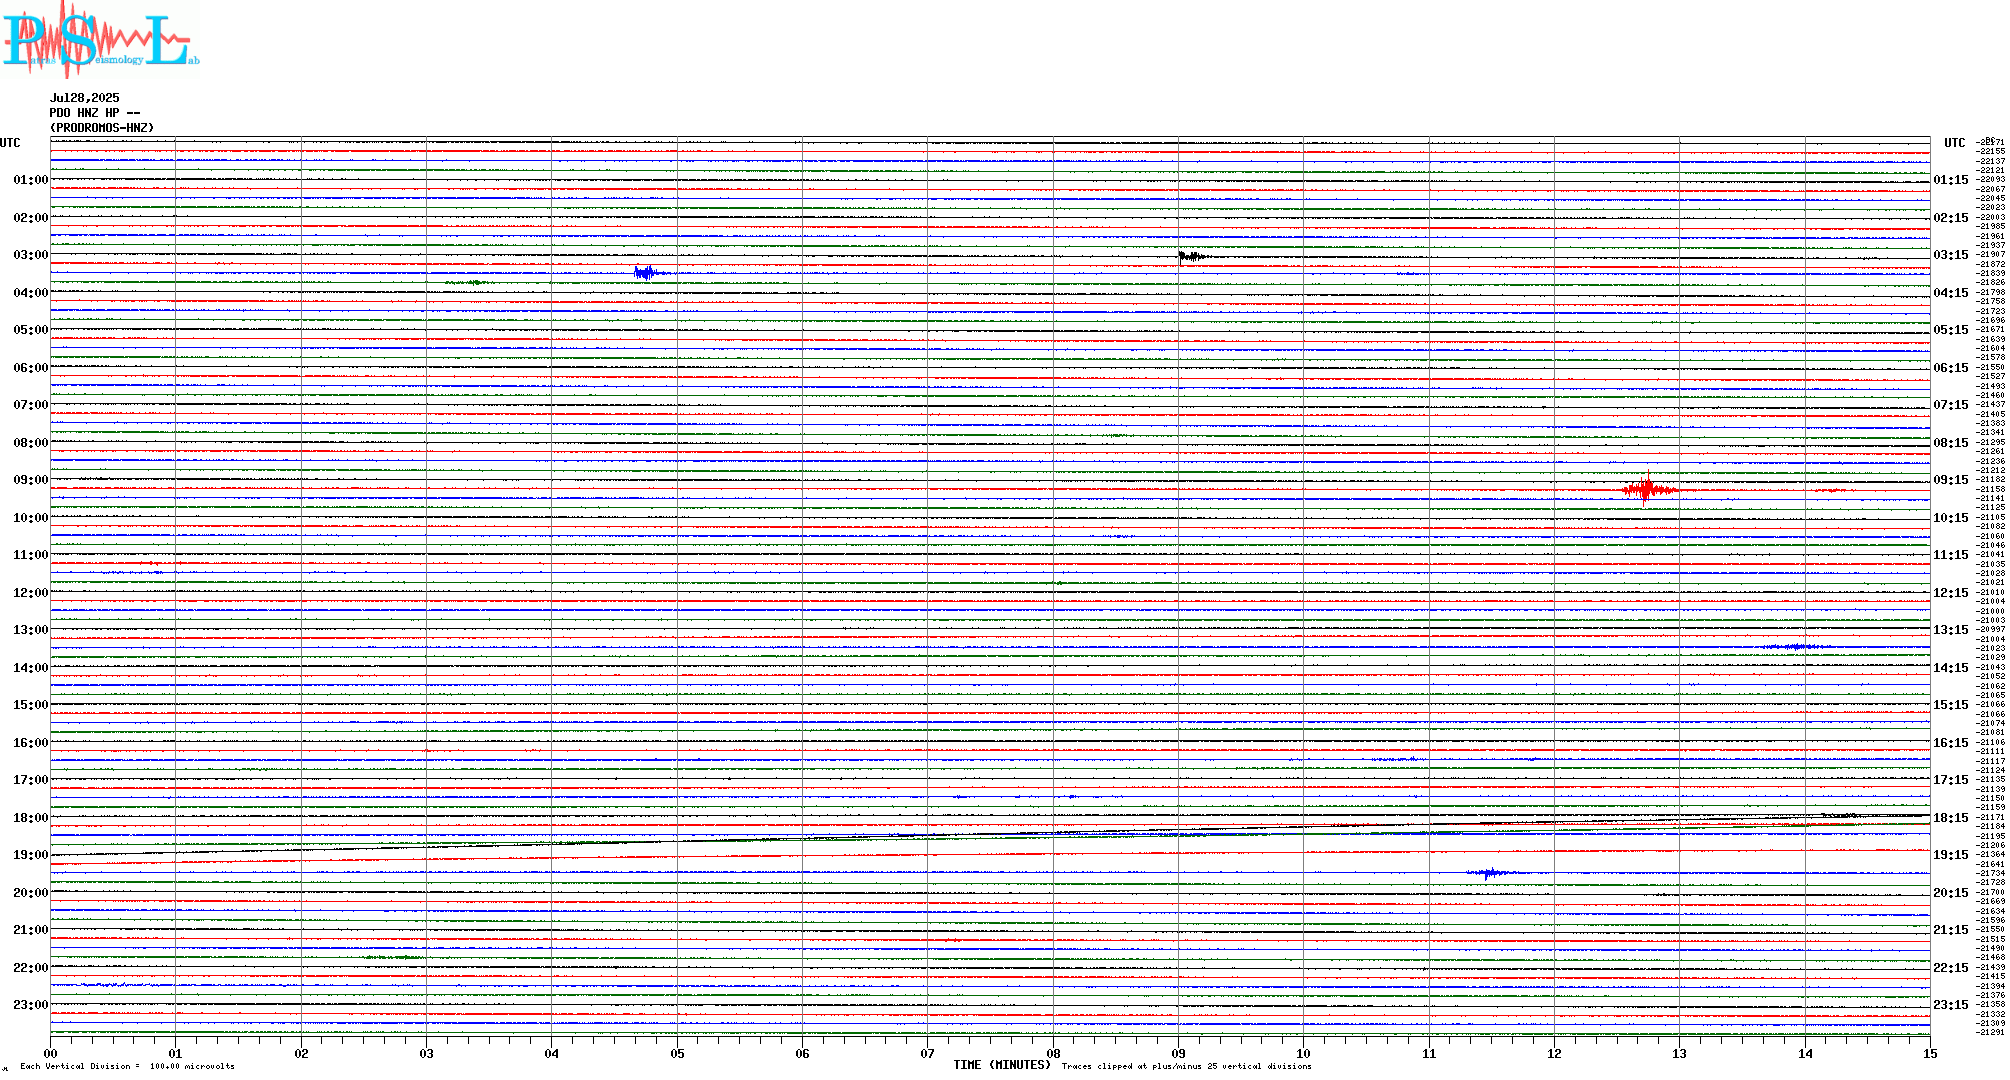
Task: Click minute 06 on the time axis
Action: pyautogui.click(x=802, y=1053)
